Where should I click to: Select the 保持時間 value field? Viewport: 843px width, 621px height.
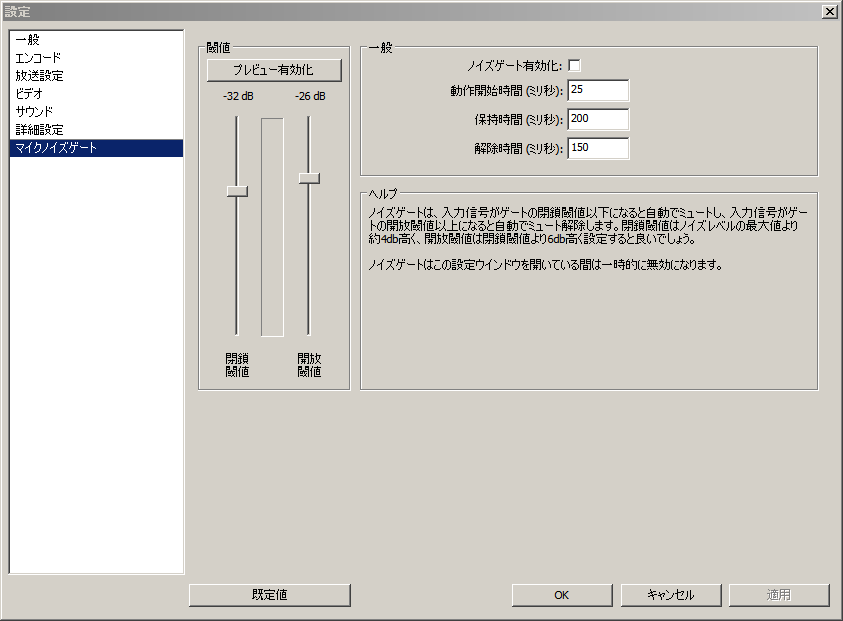point(598,119)
